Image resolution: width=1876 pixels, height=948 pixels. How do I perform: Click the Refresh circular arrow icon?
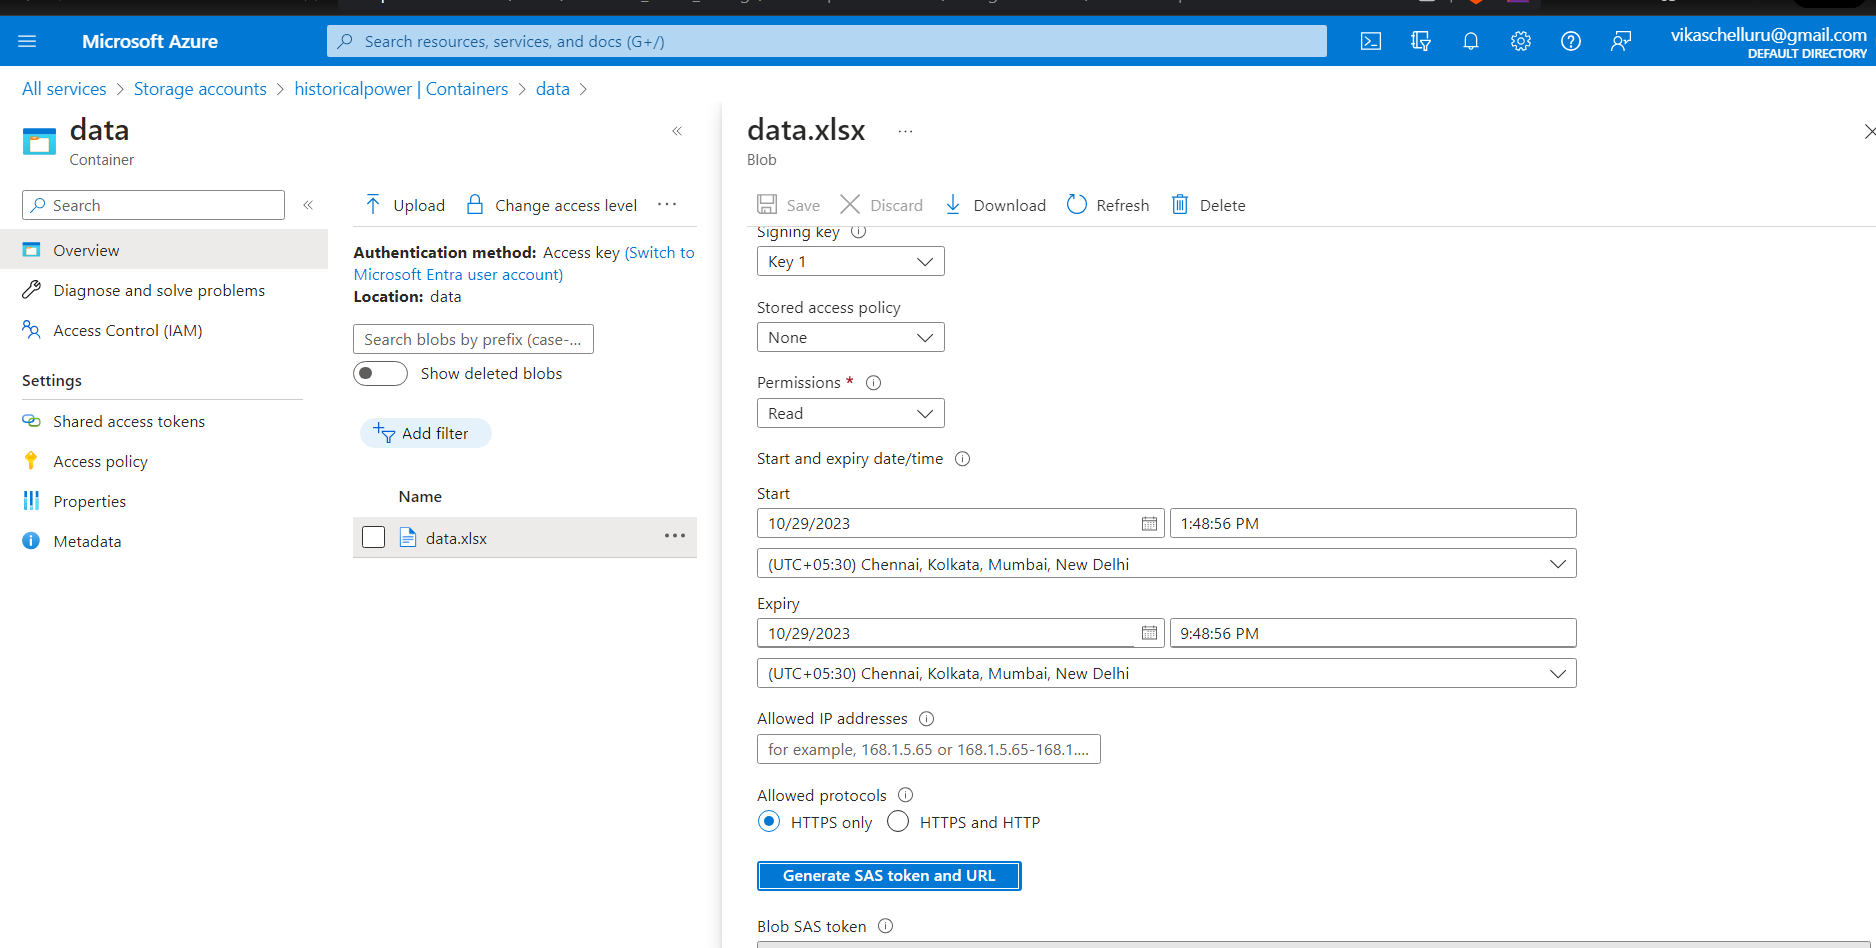click(x=1076, y=204)
